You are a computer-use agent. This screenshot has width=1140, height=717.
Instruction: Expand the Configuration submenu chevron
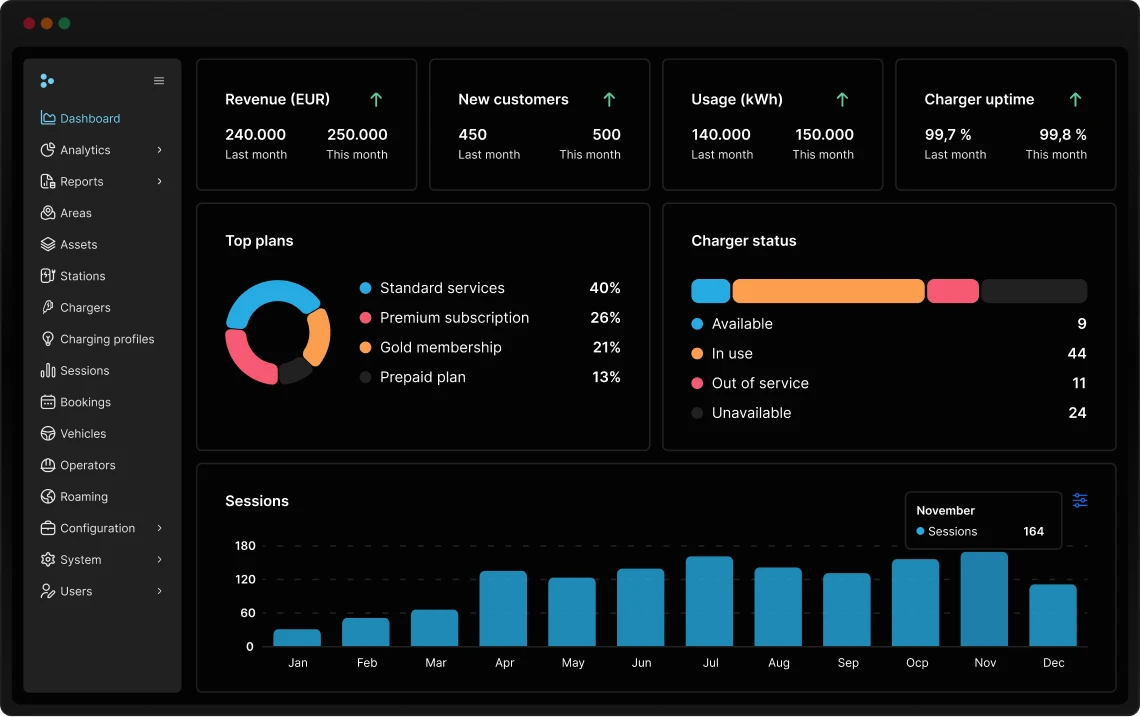point(159,528)
